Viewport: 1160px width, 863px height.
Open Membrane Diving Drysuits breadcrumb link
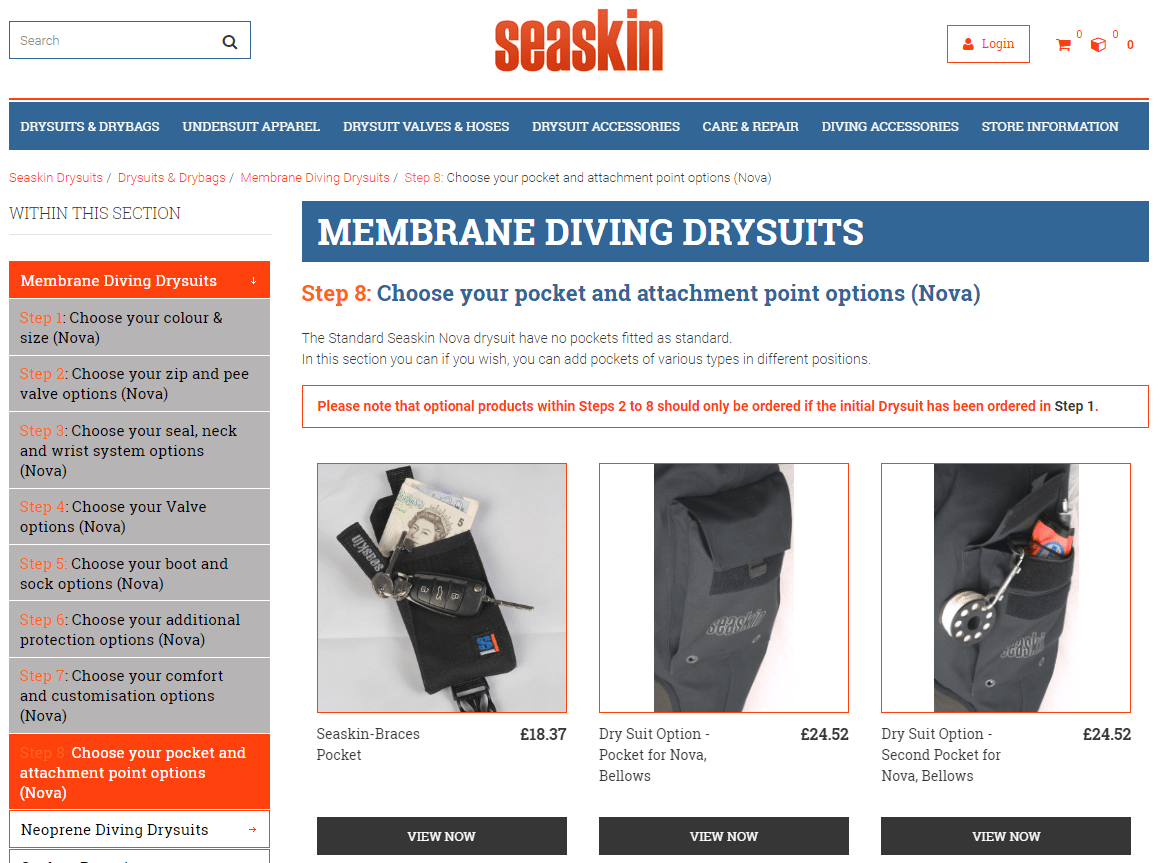tap(315, 177)
